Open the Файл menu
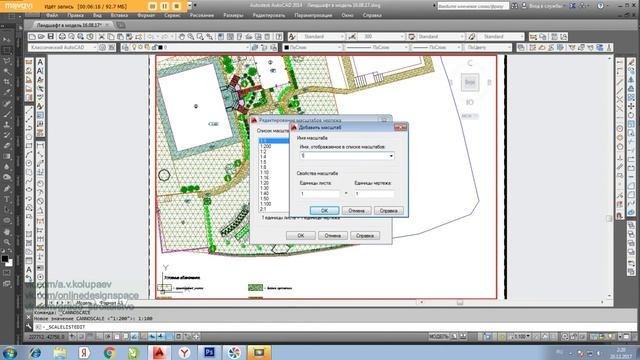Image resolution: width=640 pixels, height=360 pixels. point(52,15)
